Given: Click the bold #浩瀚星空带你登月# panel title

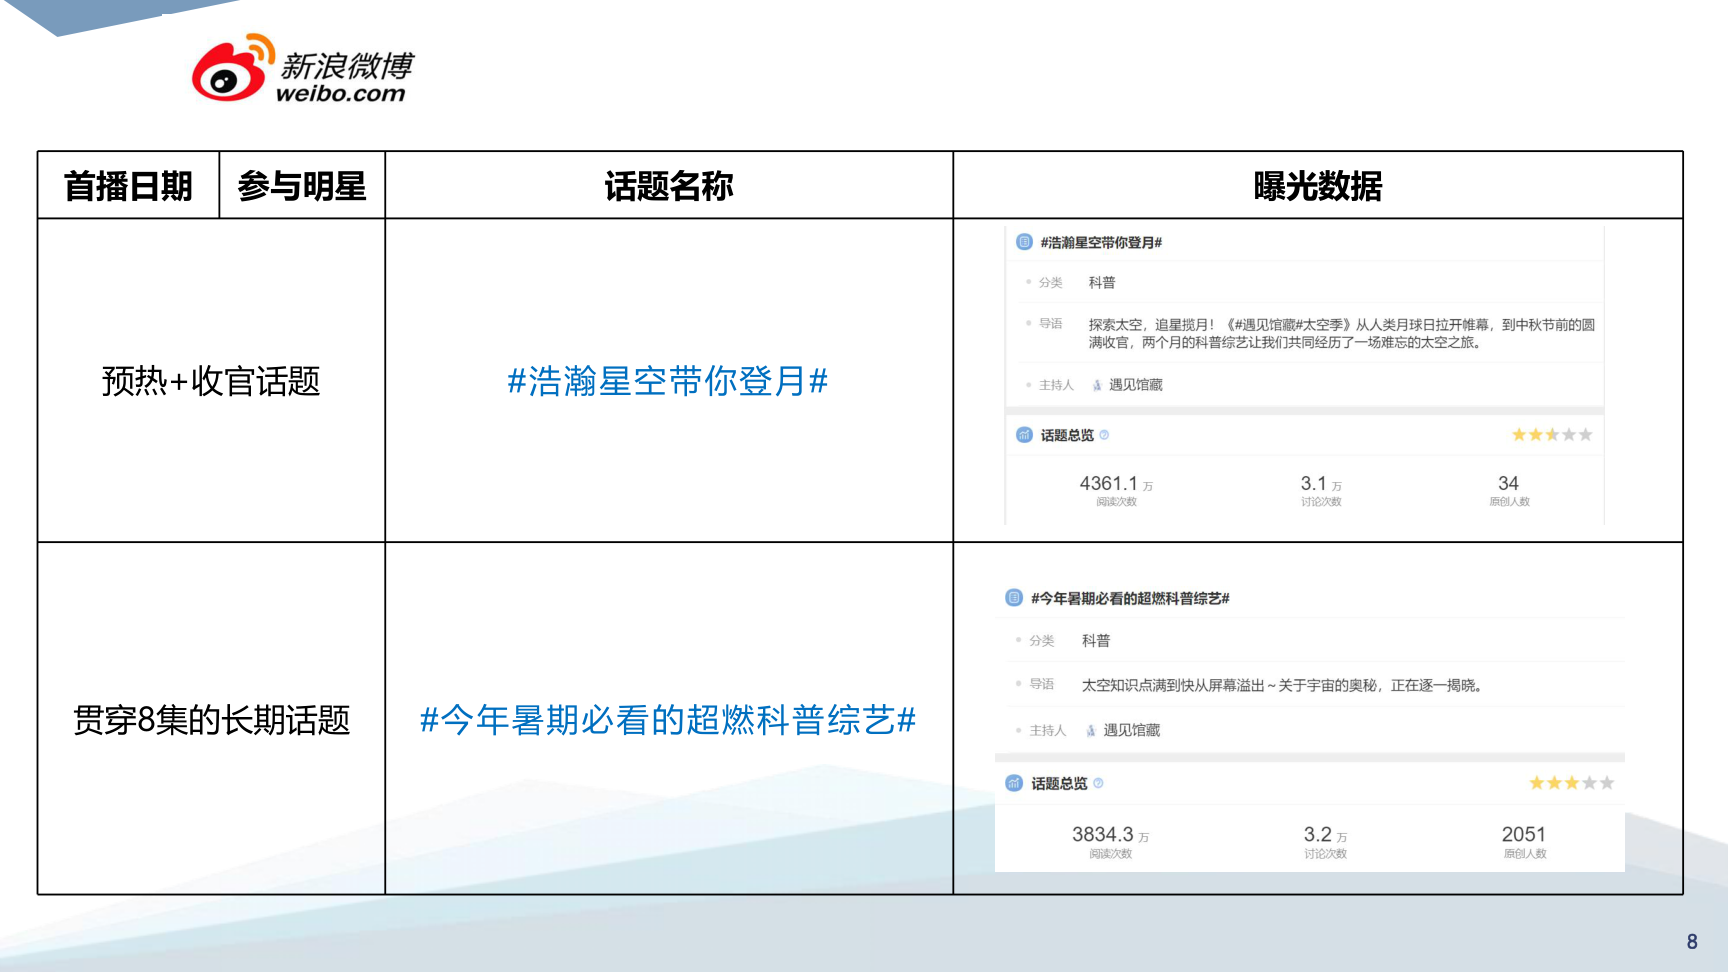Looking at the screenshot, I should click(1101, 242).
